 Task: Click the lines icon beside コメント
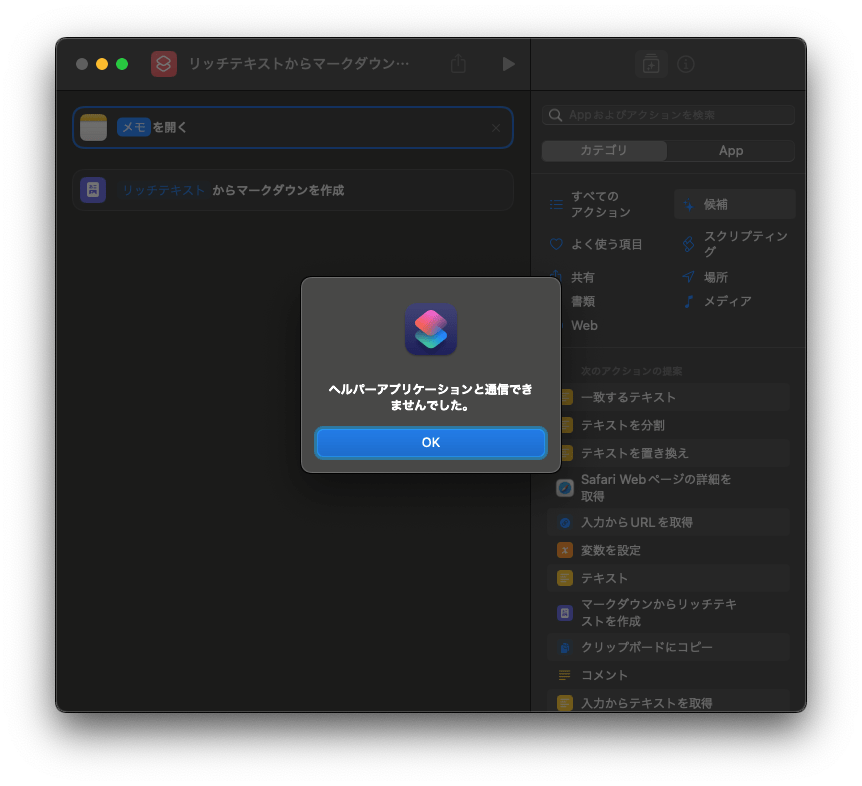565,676
